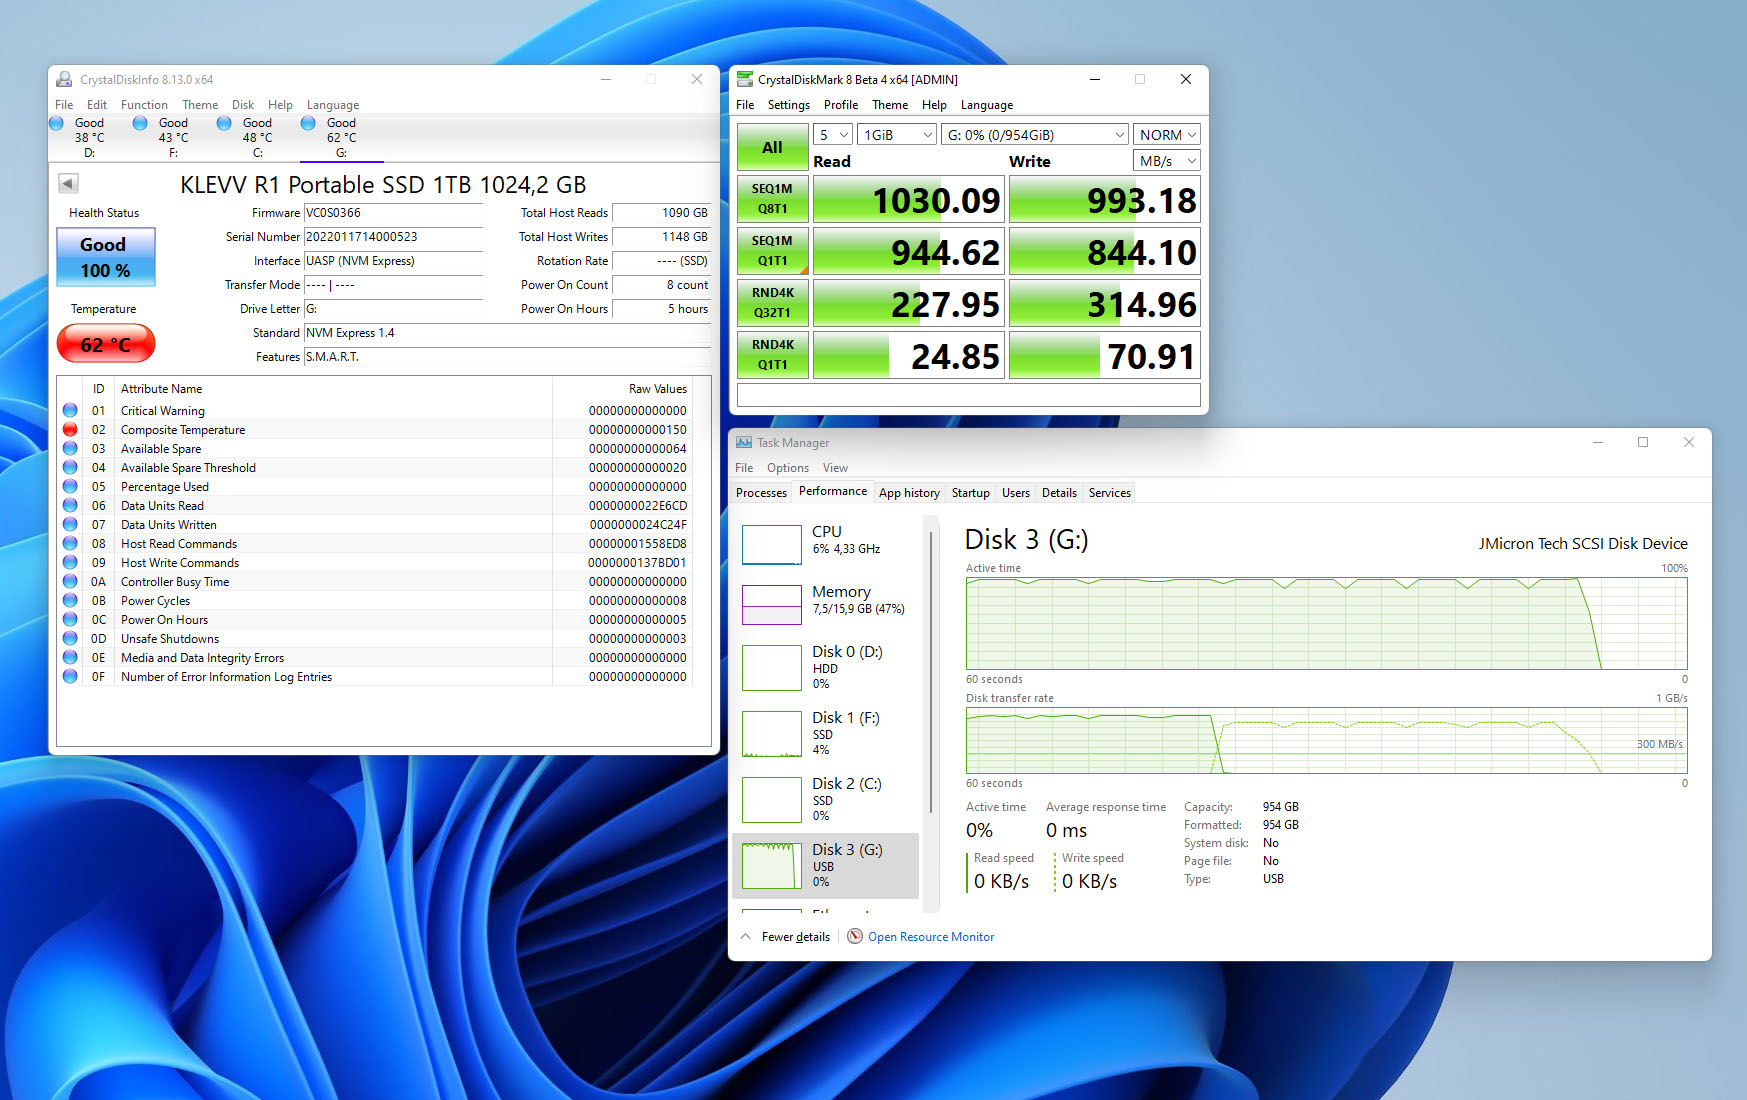The height and width of the screenshot is (1100, 1747).
Task: Select the drive G: status icon in CrystalDiskInfo
Action: (308, 123)
